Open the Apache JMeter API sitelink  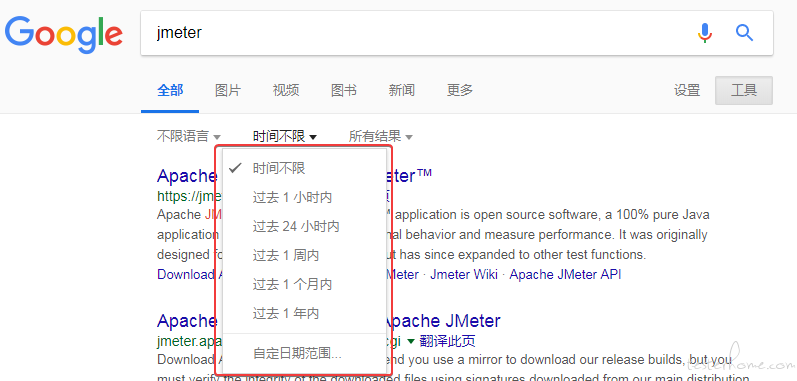point(565,274)
